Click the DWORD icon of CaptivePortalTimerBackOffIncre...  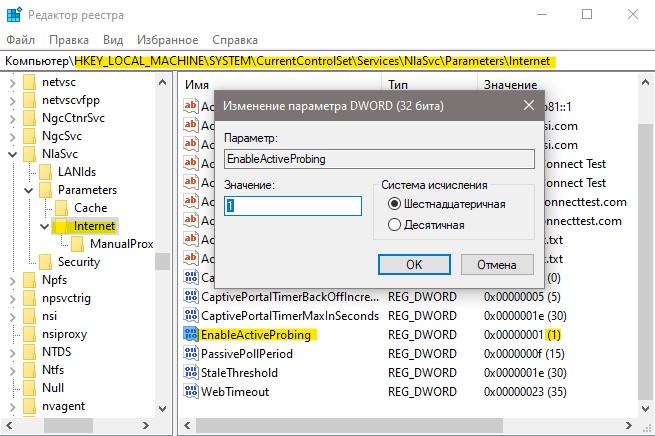[191, 297]
